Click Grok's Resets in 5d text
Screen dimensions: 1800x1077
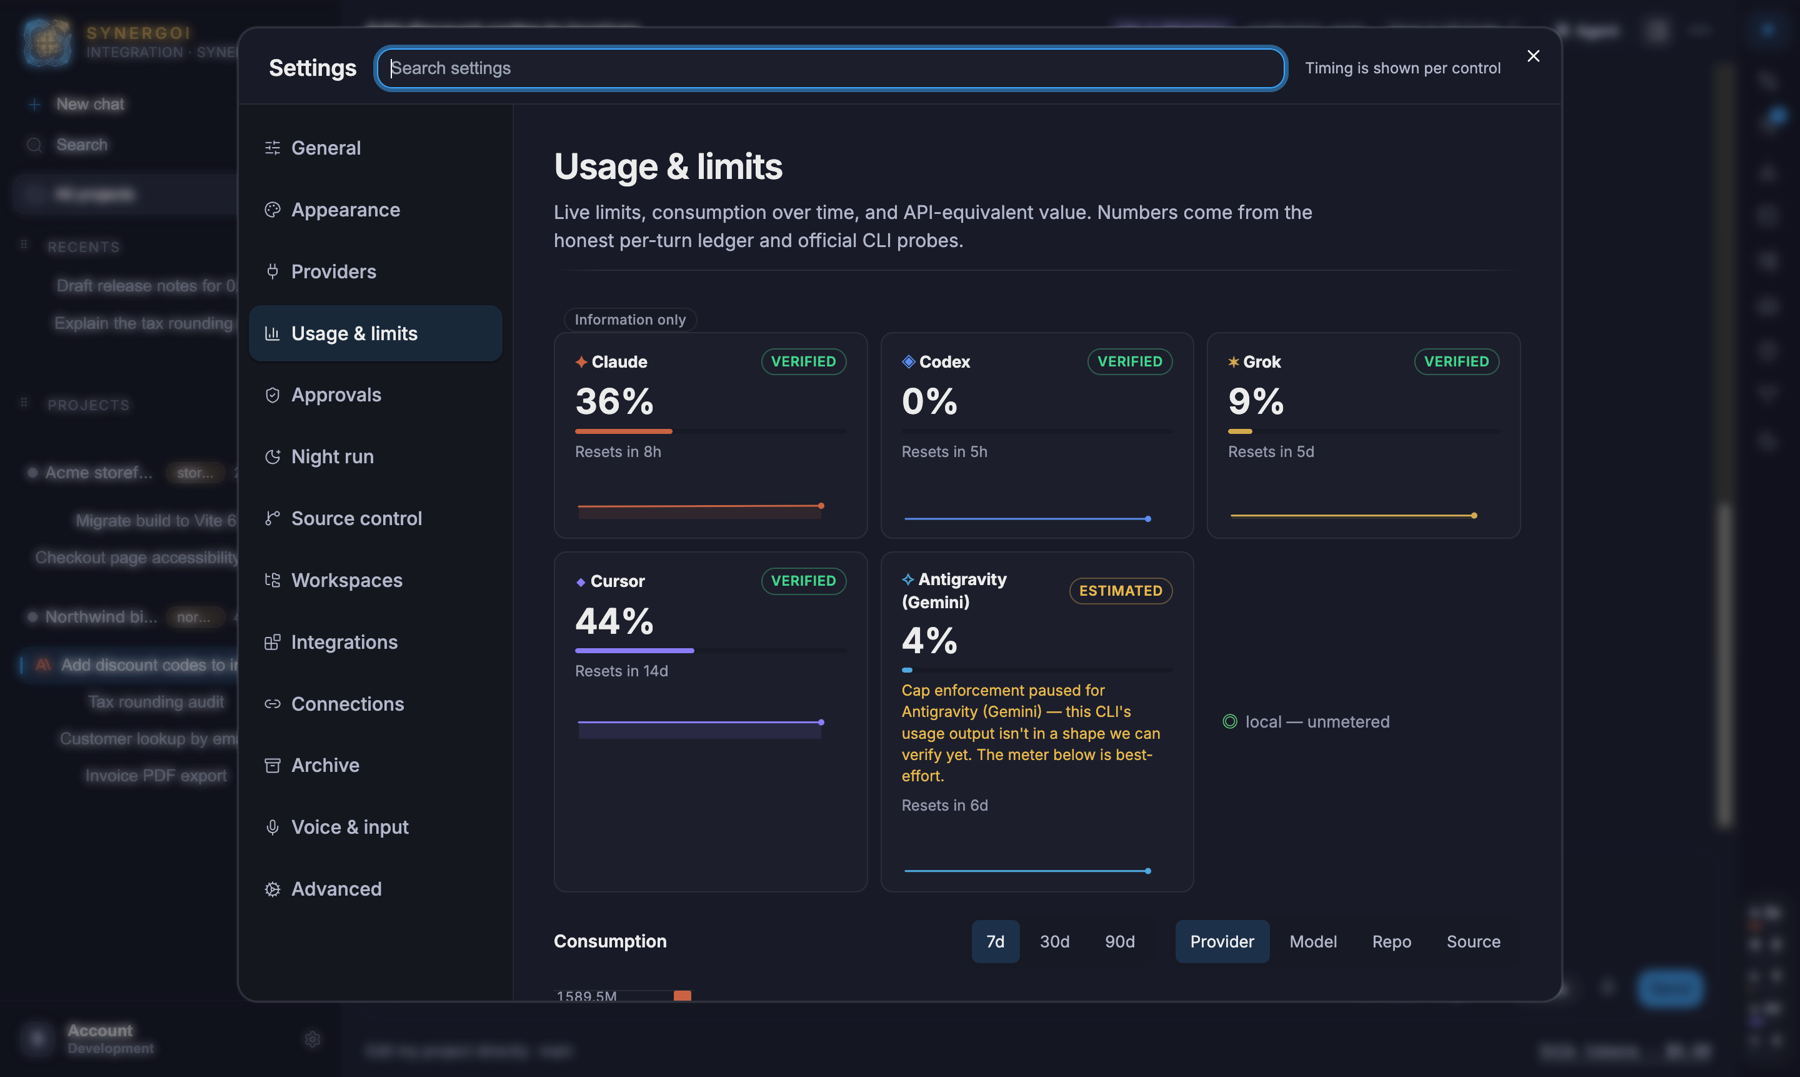pyautogui.click(x=1271, y=452)
